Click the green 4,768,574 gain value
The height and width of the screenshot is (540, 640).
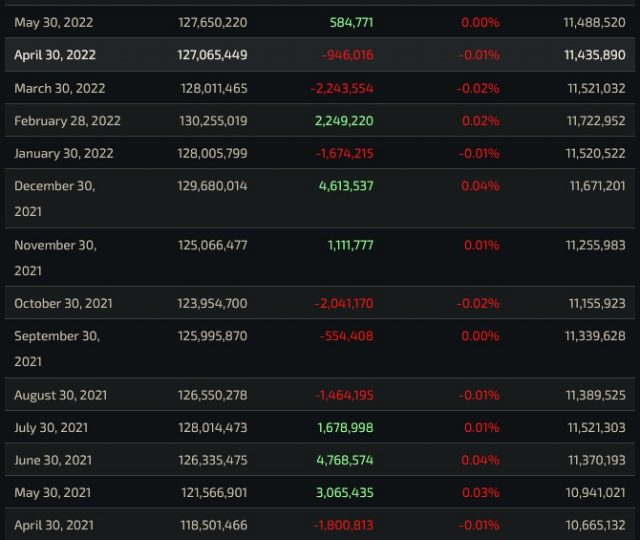344,460
